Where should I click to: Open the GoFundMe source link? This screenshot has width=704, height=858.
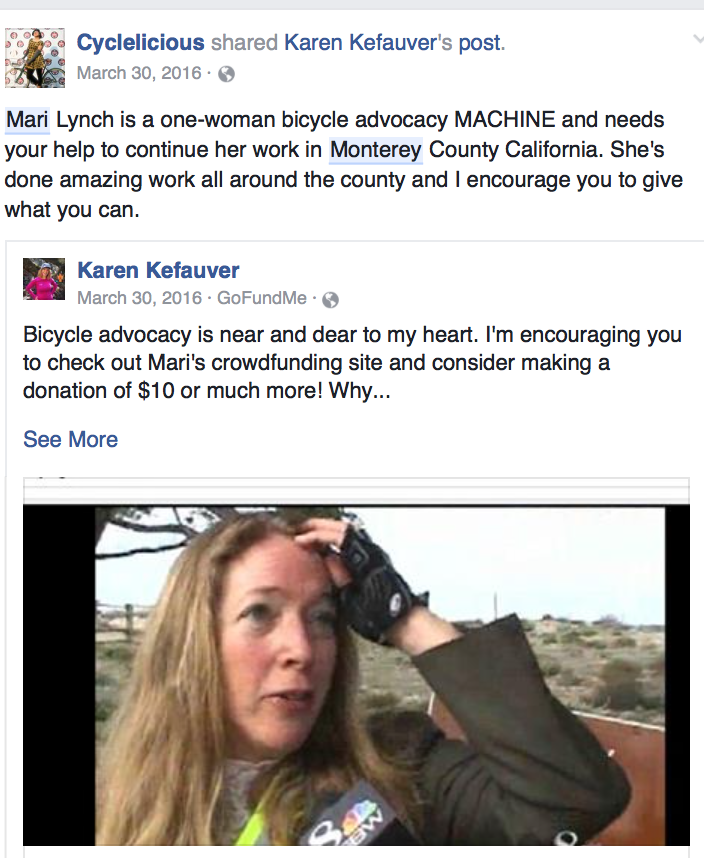[262, 298]
